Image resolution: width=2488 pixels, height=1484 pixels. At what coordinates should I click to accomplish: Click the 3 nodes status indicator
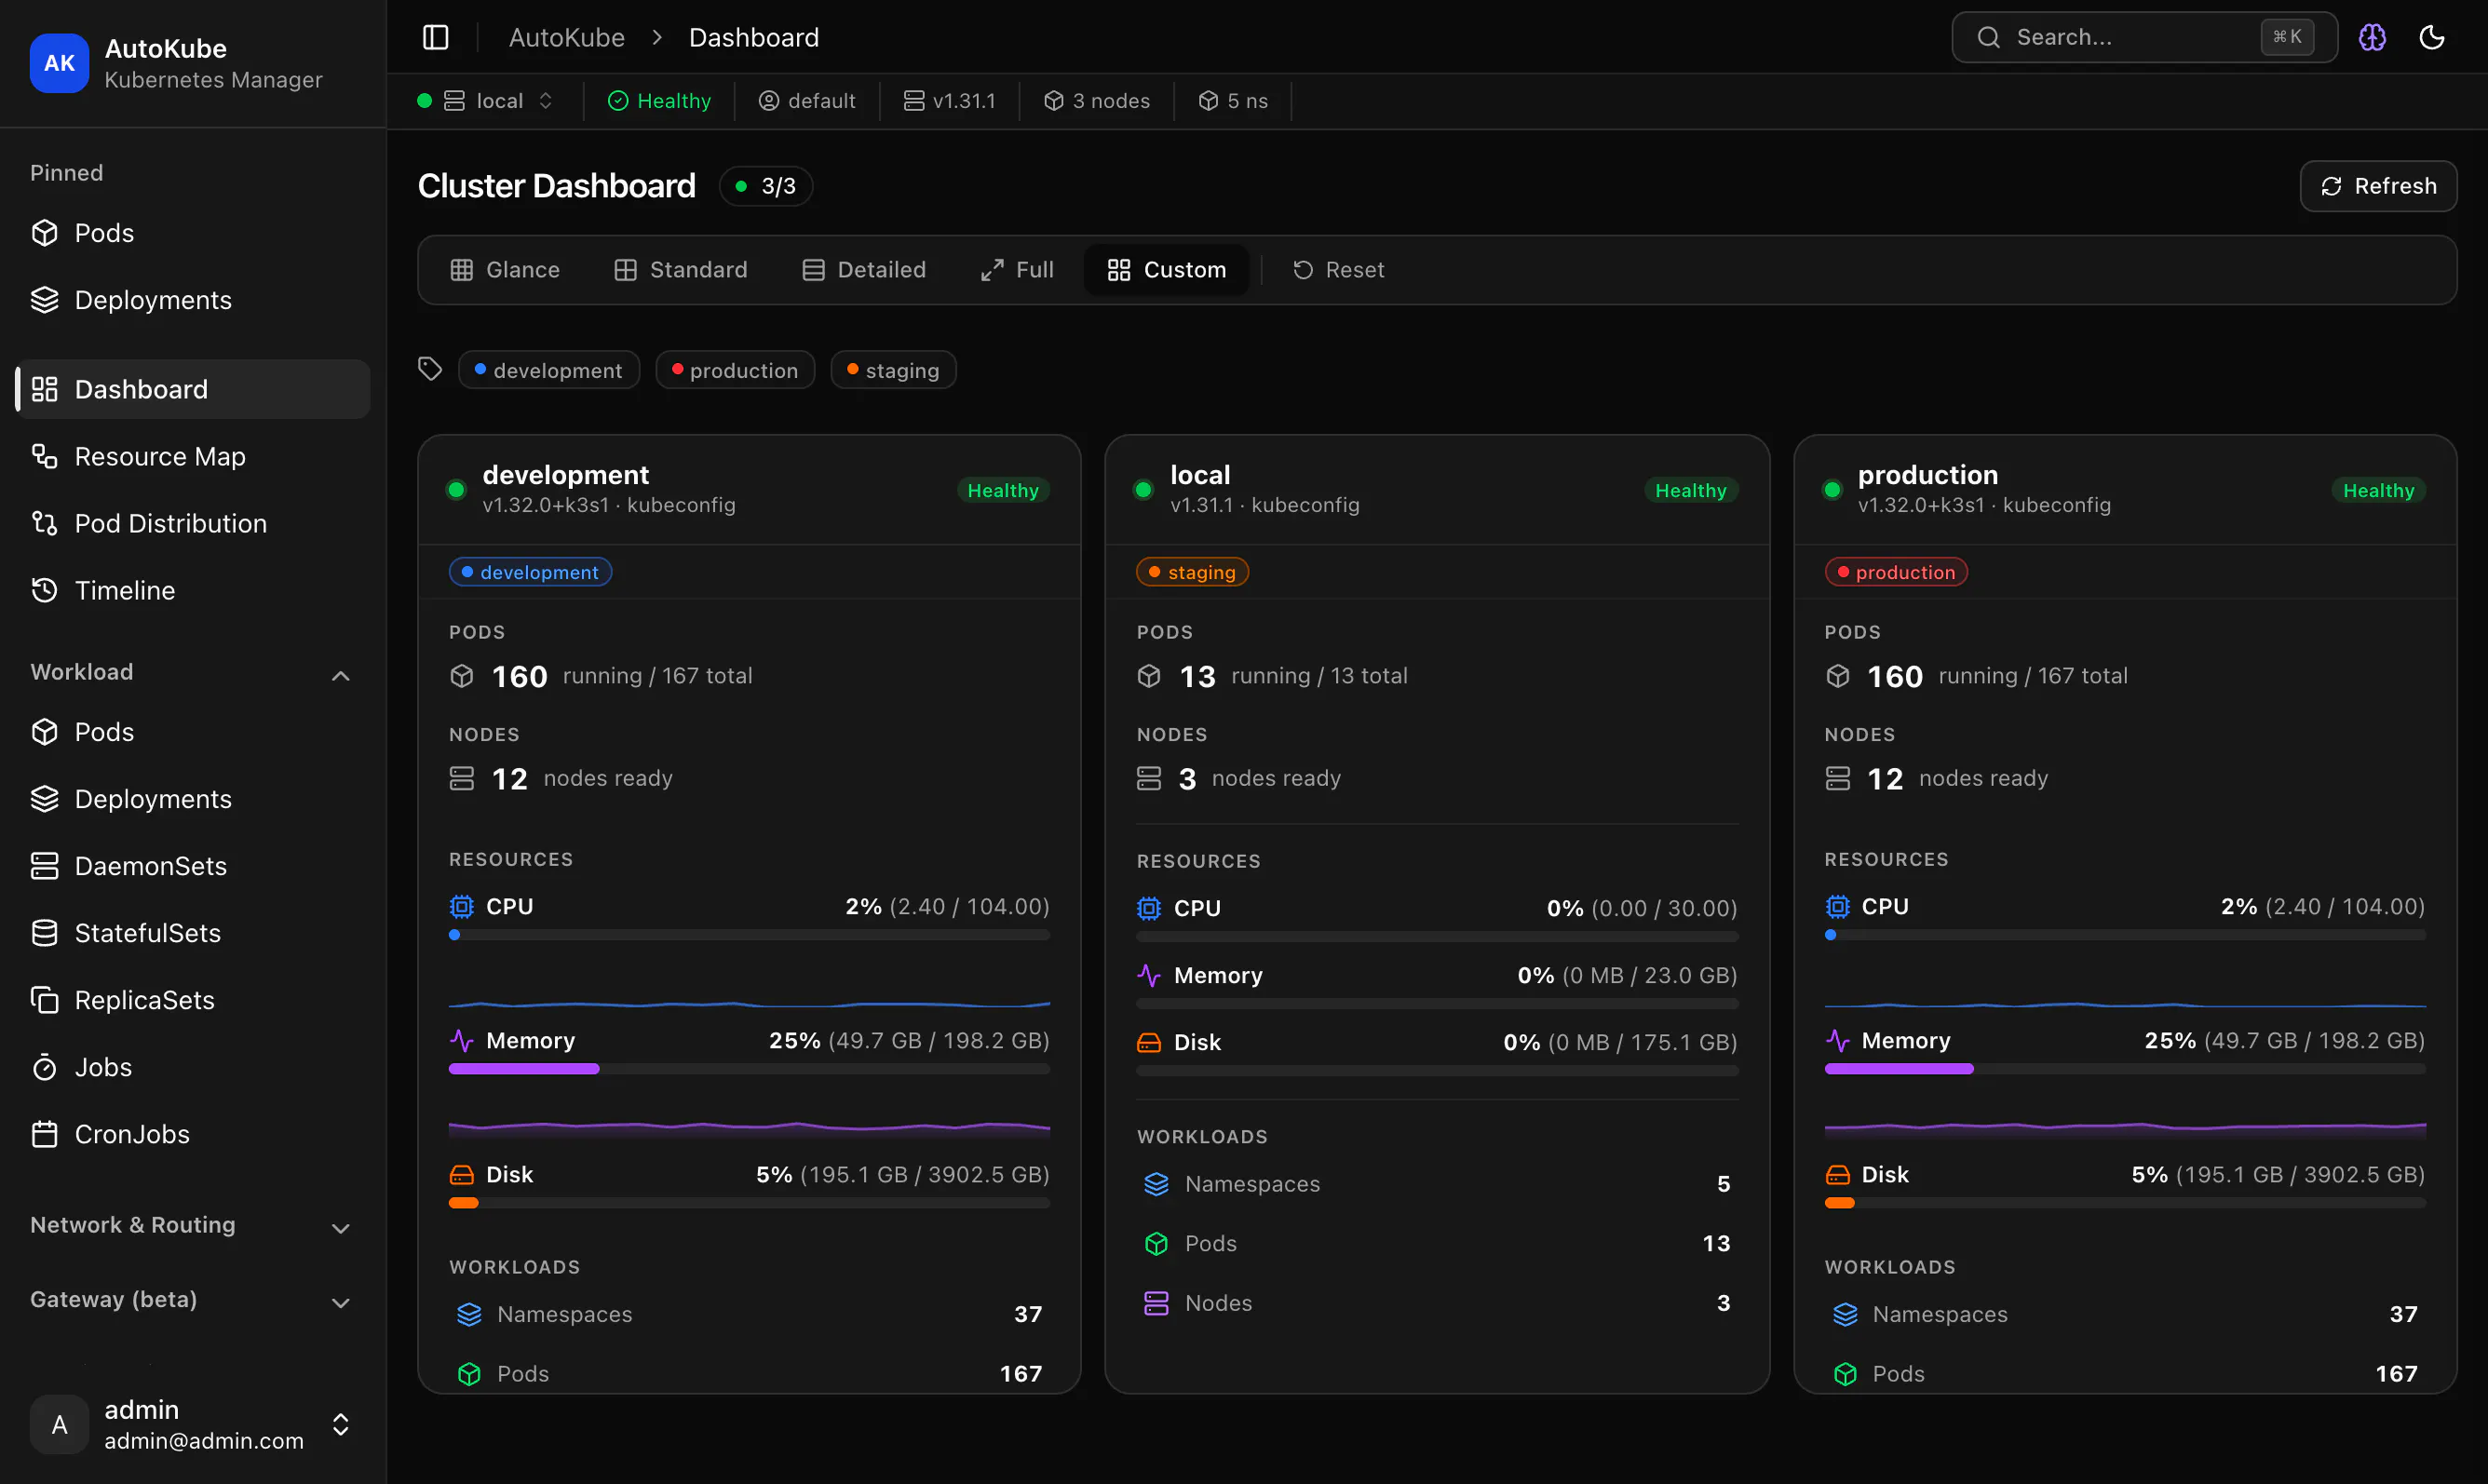point(1097,101)
